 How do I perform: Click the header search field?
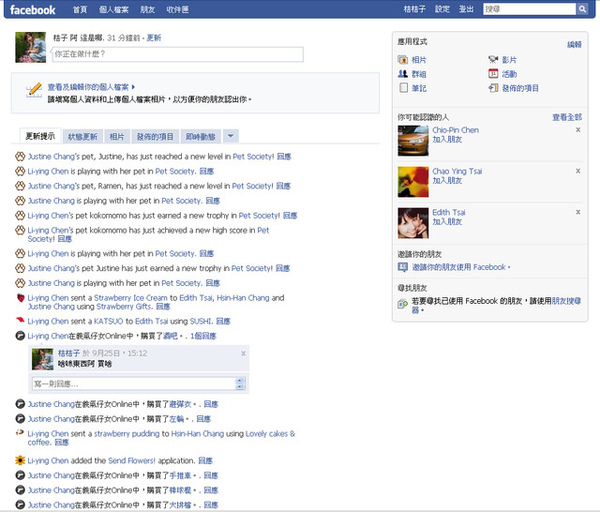coord(530,9)
